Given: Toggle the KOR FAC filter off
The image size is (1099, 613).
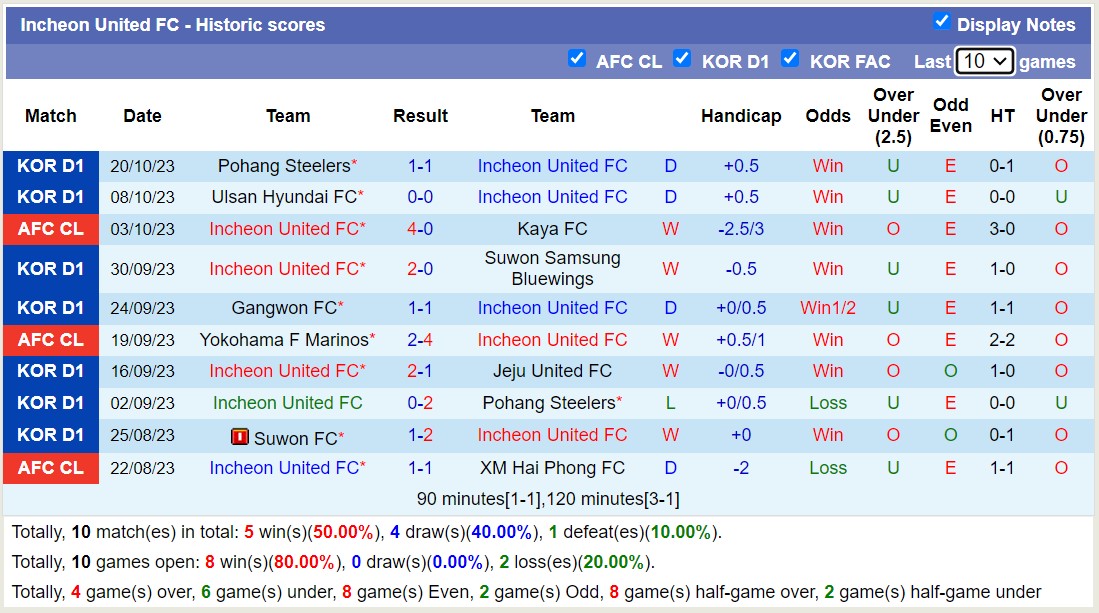Looking at the screenshot, I should 790,58.
